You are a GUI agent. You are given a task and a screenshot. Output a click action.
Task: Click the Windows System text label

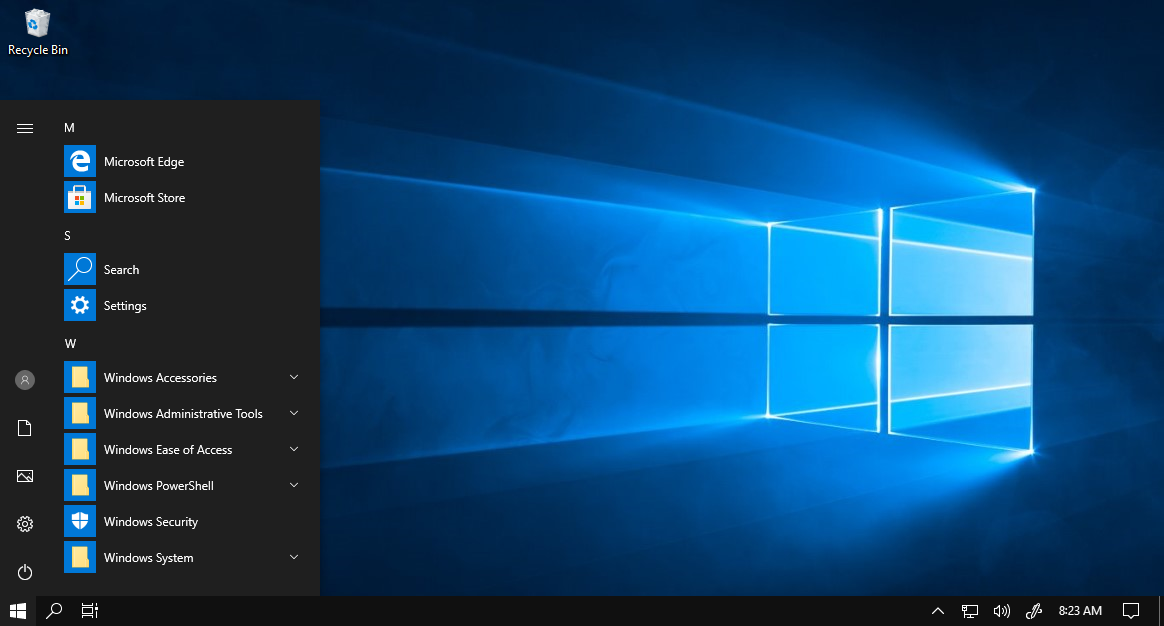(148, 558)
